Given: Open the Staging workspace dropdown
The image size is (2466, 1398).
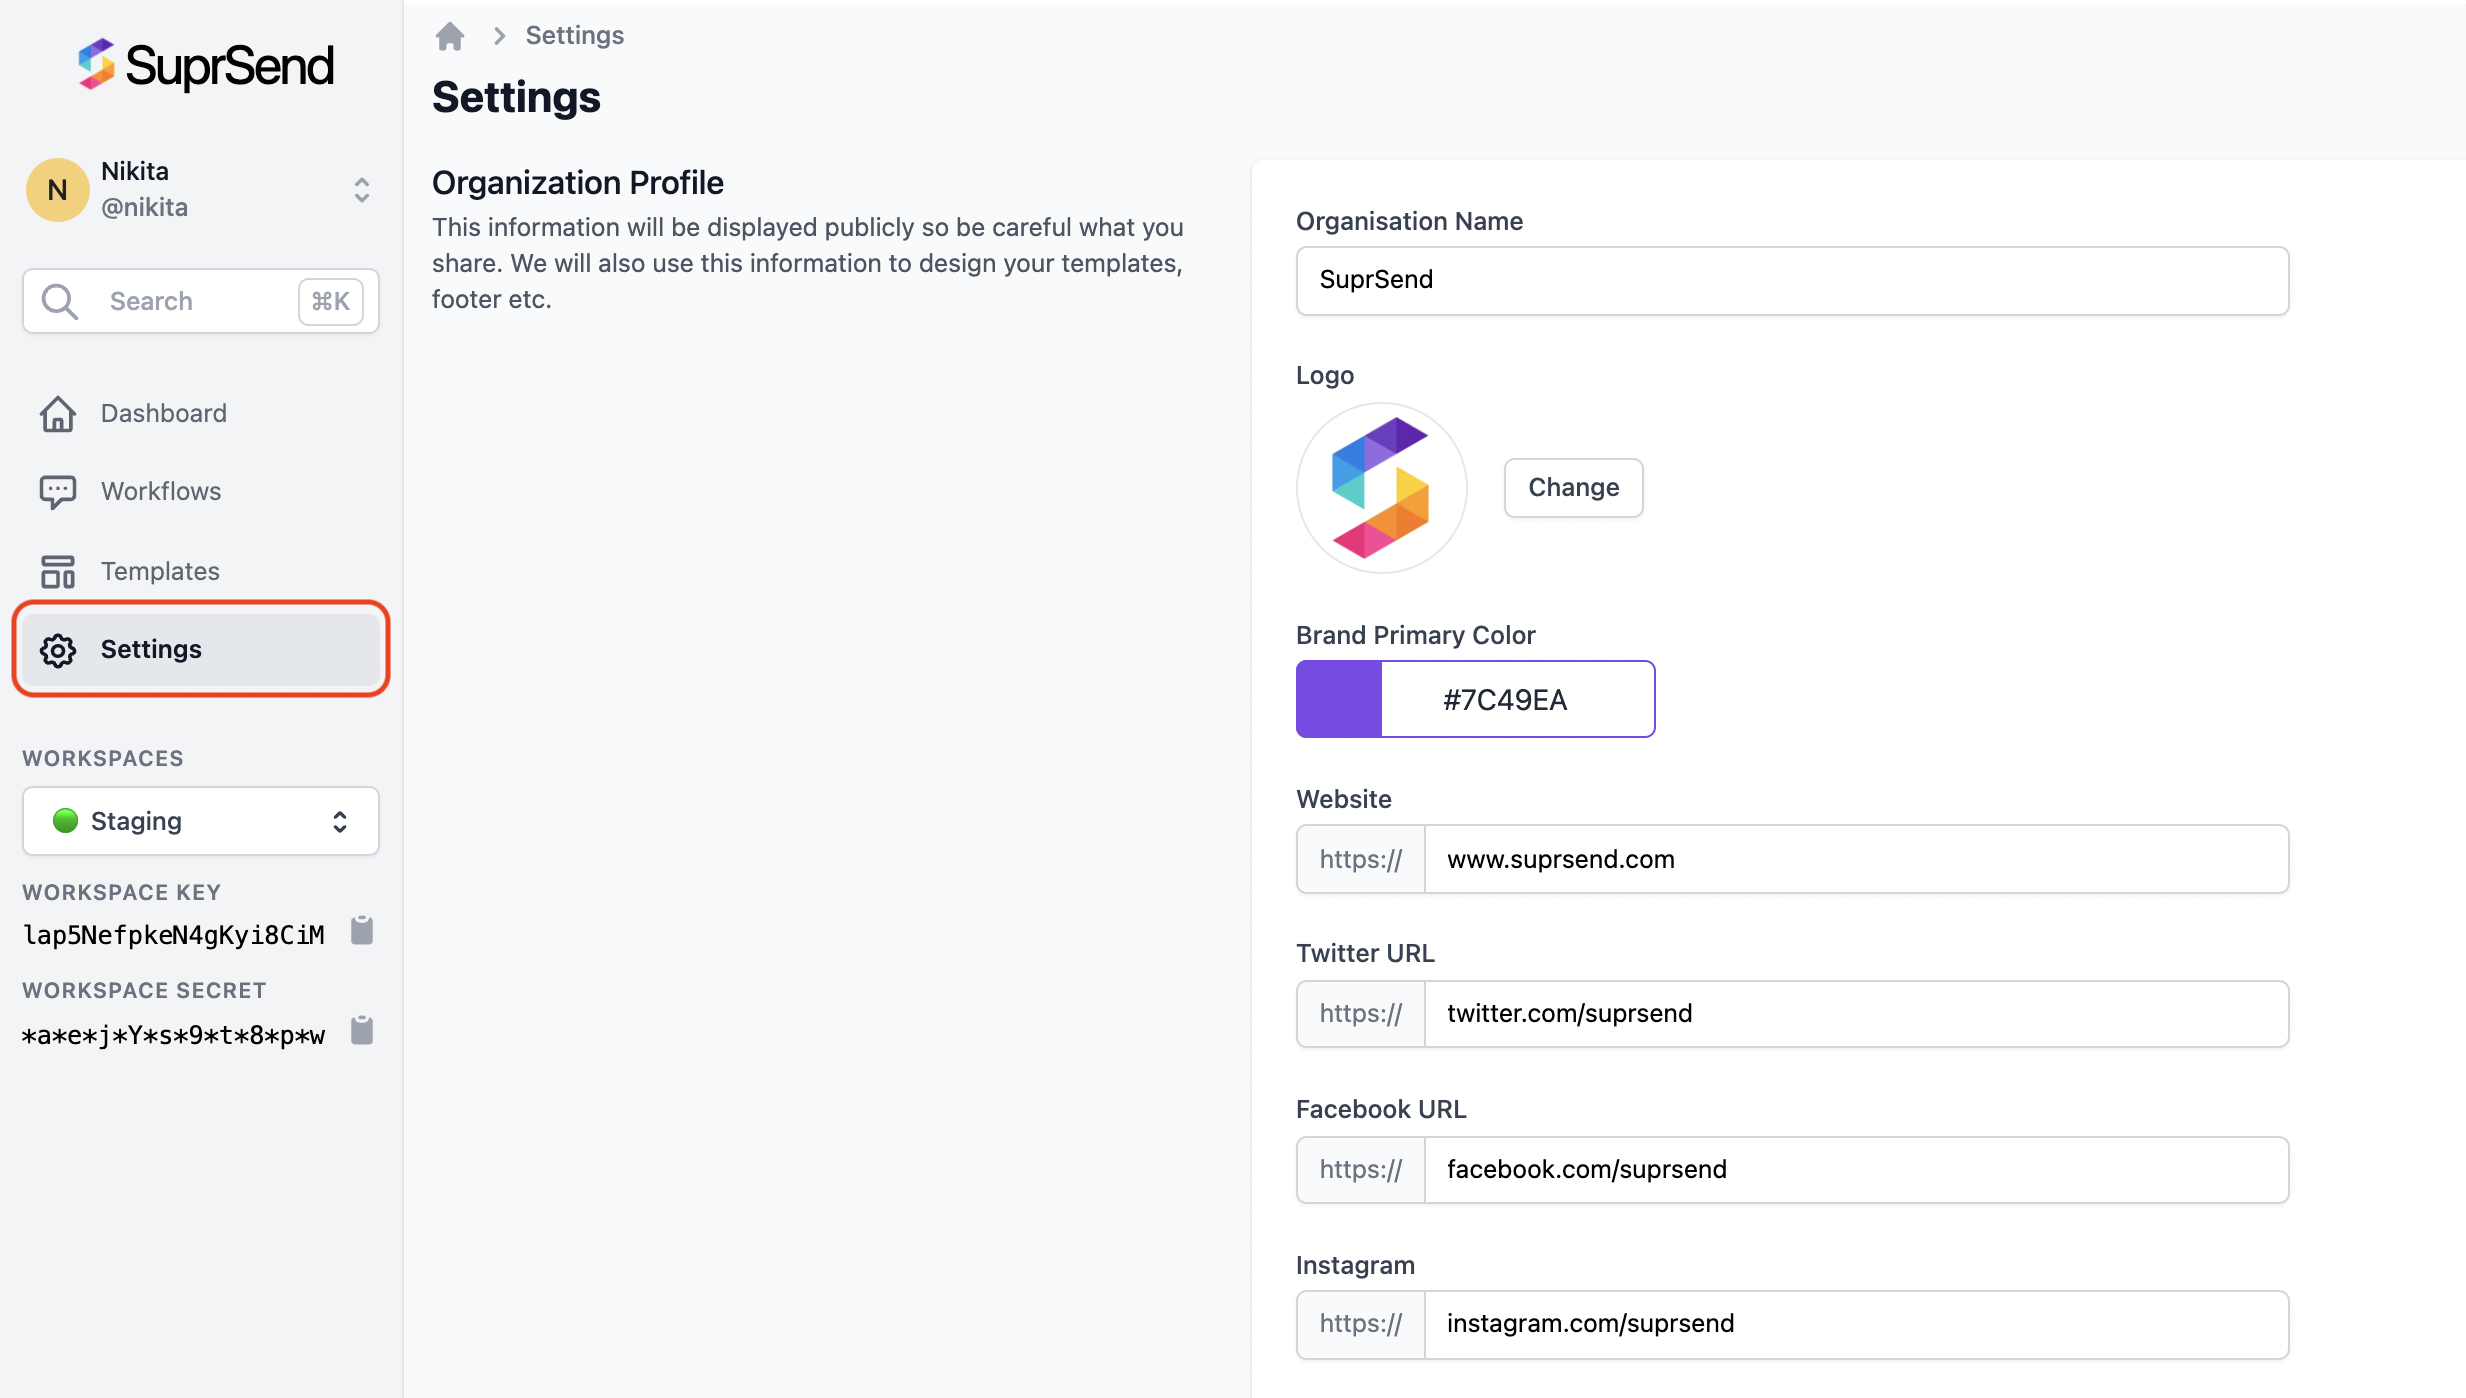Looking at the screenshot, I should pyautogui.click(x=201, y=821).
